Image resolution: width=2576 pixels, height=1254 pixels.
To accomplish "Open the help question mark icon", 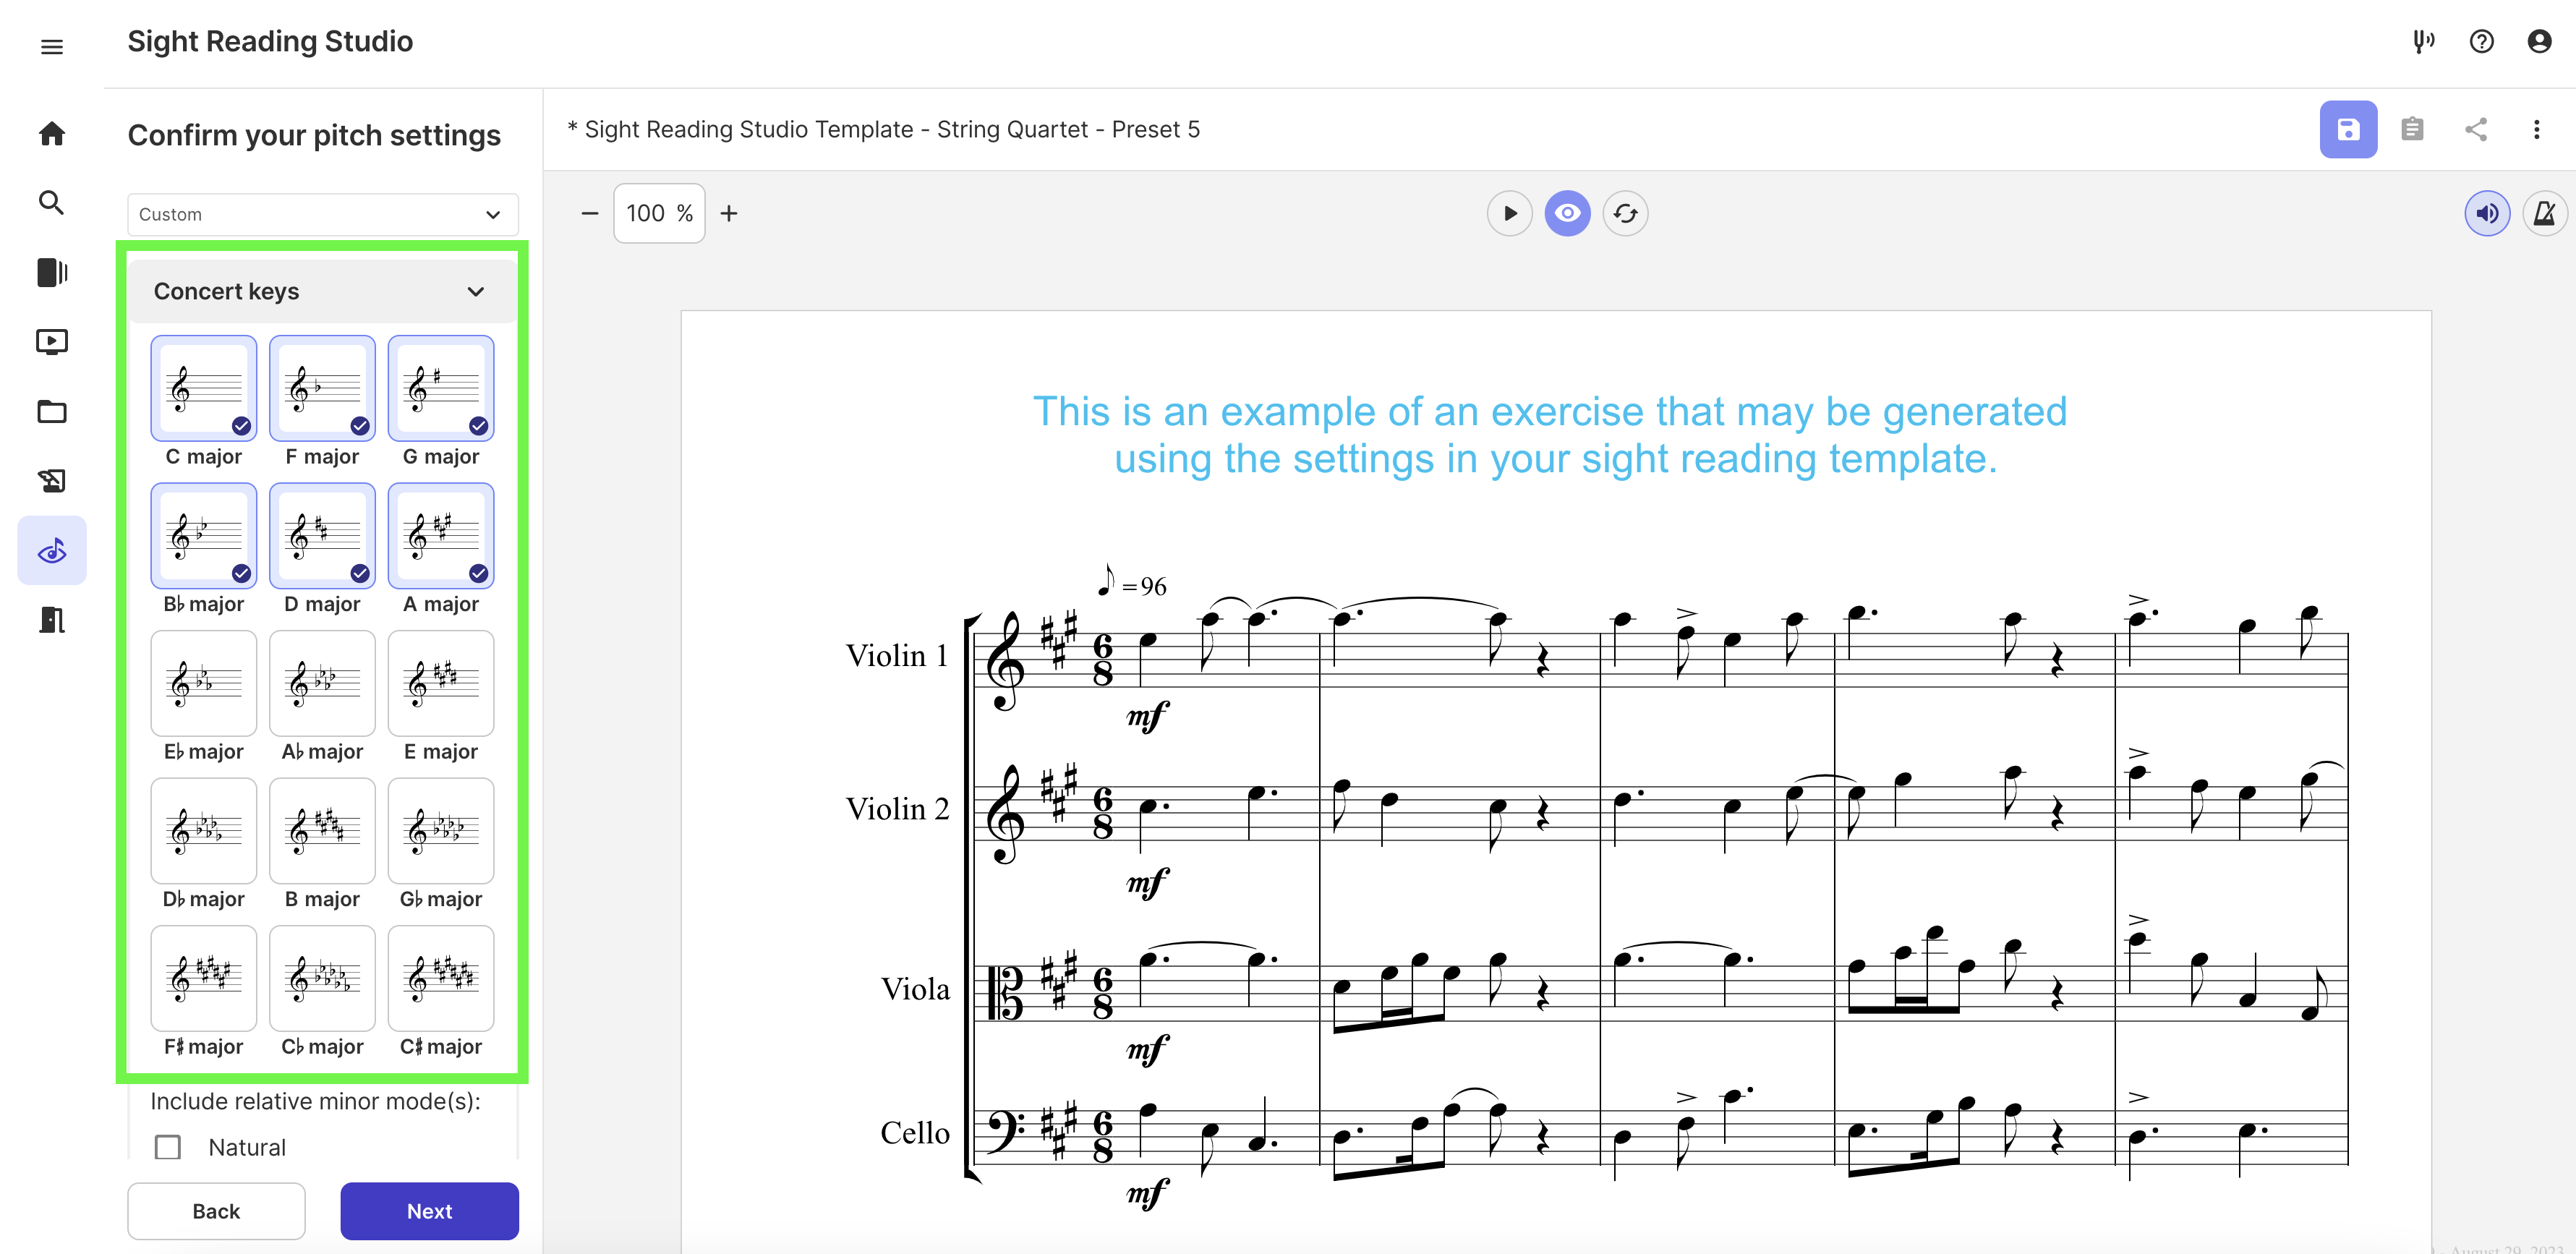I will tap(2481, 41).
